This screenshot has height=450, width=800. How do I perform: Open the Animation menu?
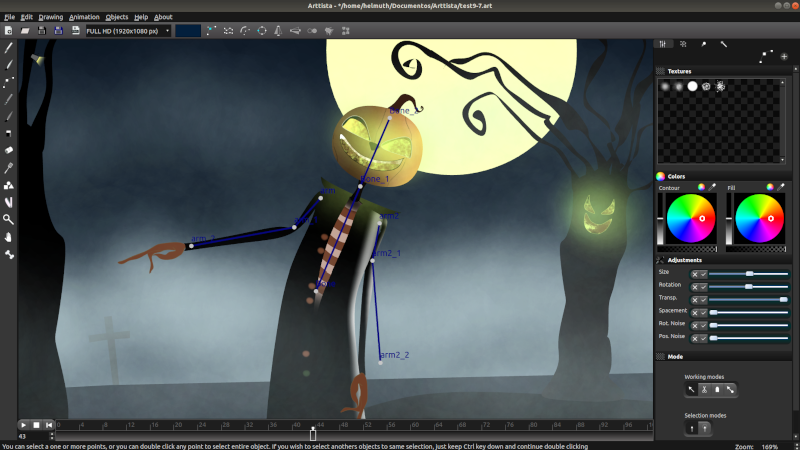tap(84, 17)
